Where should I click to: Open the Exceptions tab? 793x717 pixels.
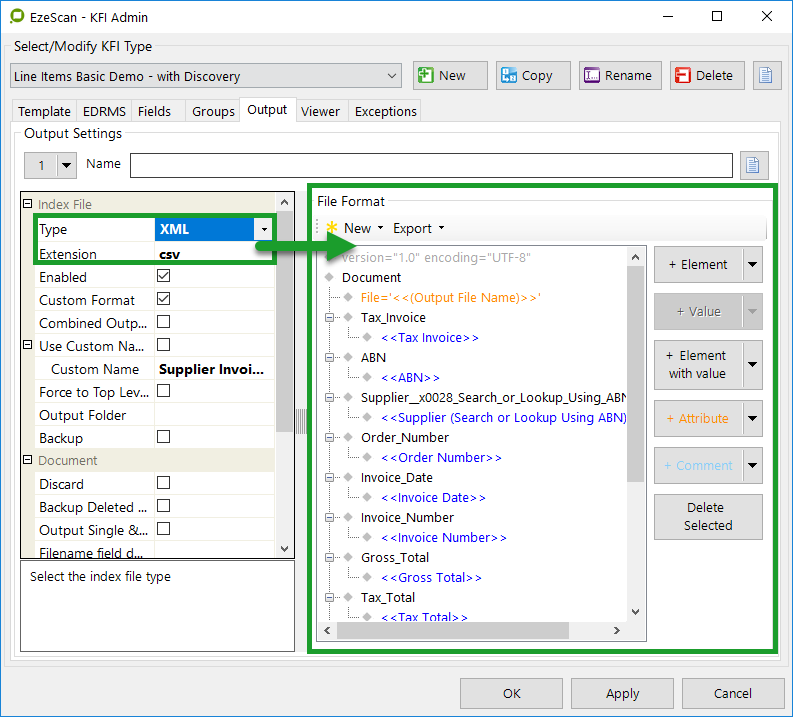pyautogui.click(x=385, y=111)
